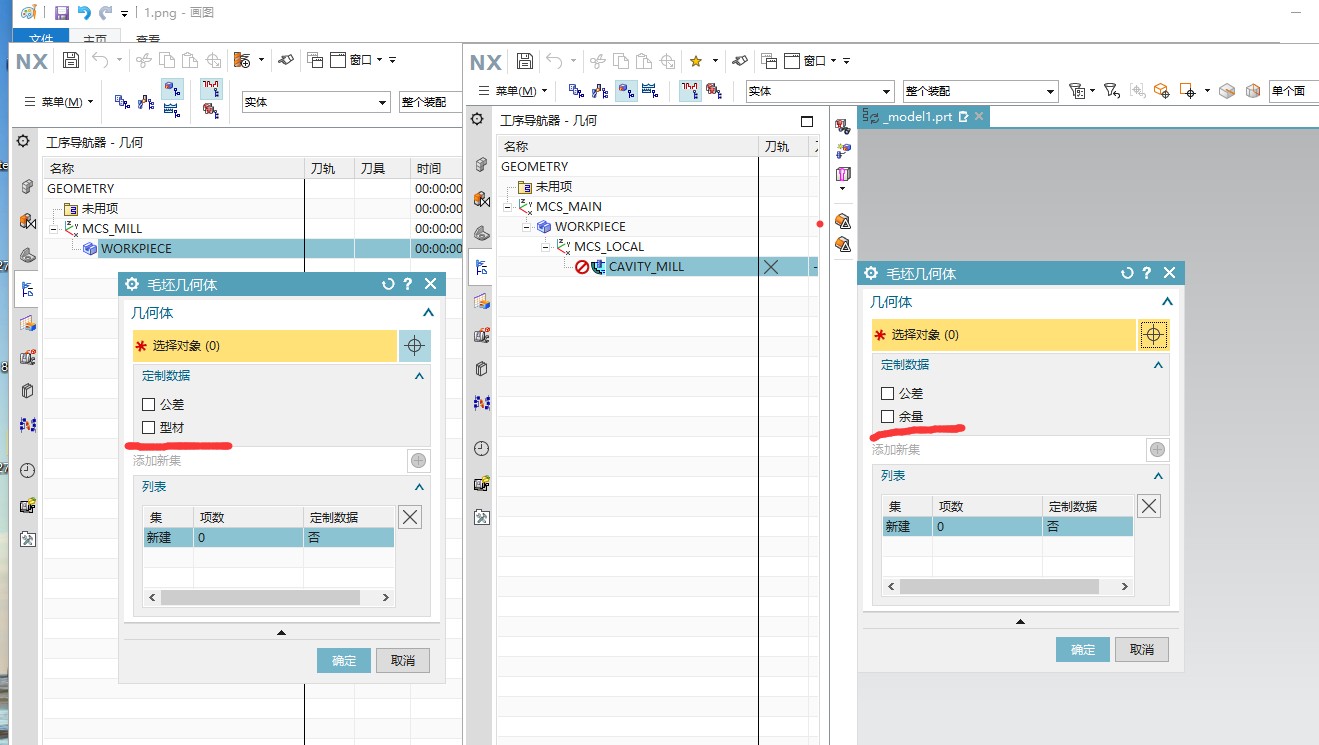The width and height of the screenshot is (1319, 745).
Task: Click 选择对象 (0) field in right dialog
Action: (x=1004, y=335)
